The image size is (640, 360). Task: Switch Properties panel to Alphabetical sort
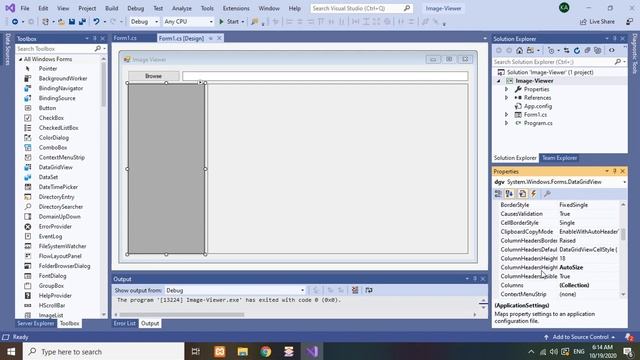[509, 194]
